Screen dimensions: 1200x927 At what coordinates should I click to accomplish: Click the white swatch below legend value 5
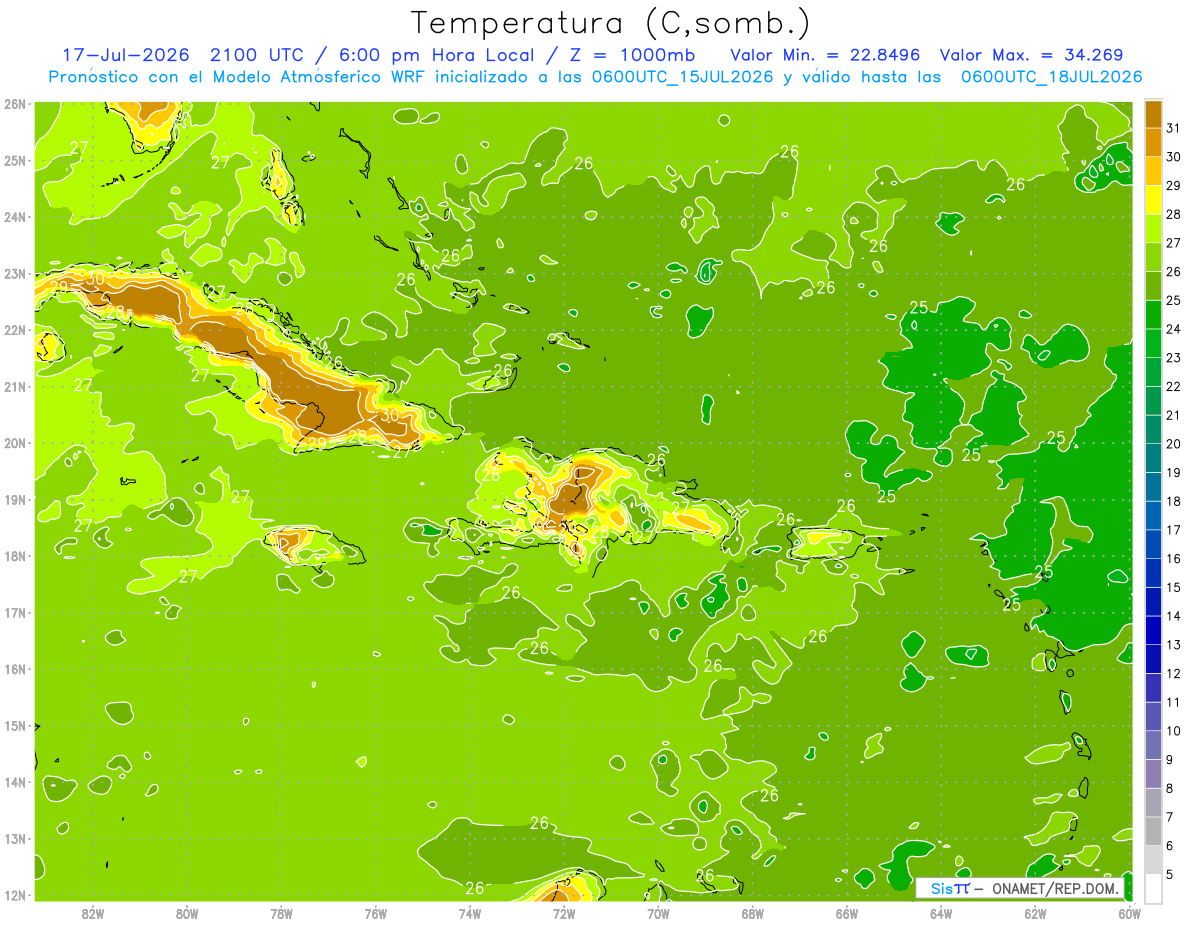[x=1153, y=888]
